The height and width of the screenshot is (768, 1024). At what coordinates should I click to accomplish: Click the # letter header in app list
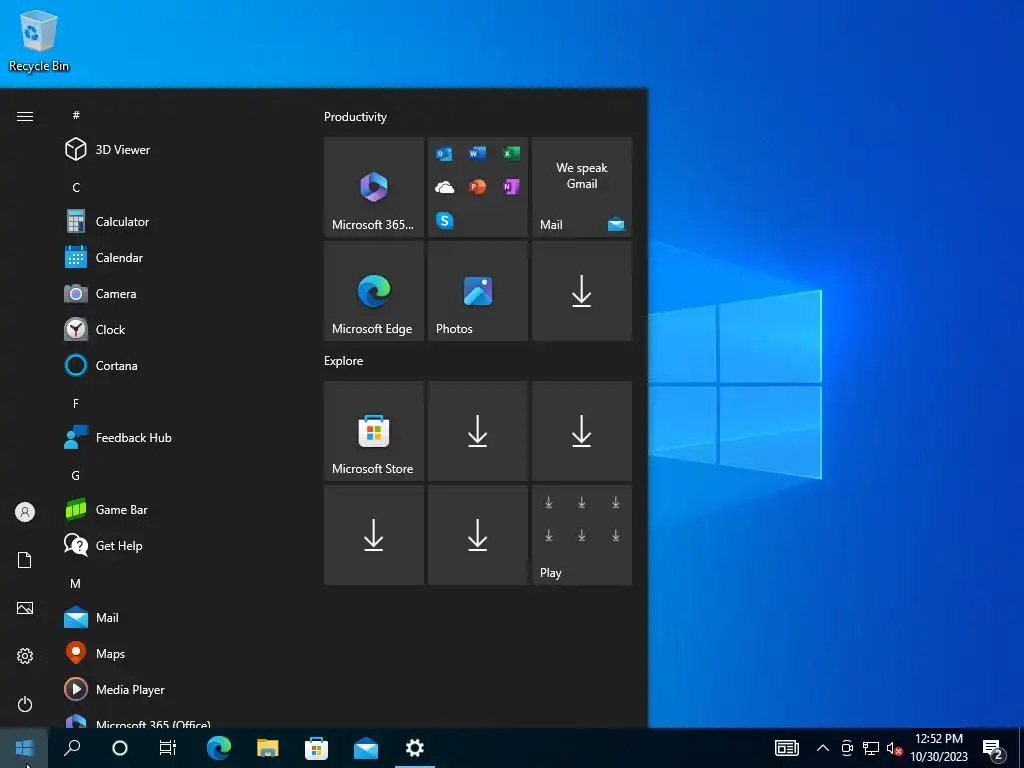76,115
